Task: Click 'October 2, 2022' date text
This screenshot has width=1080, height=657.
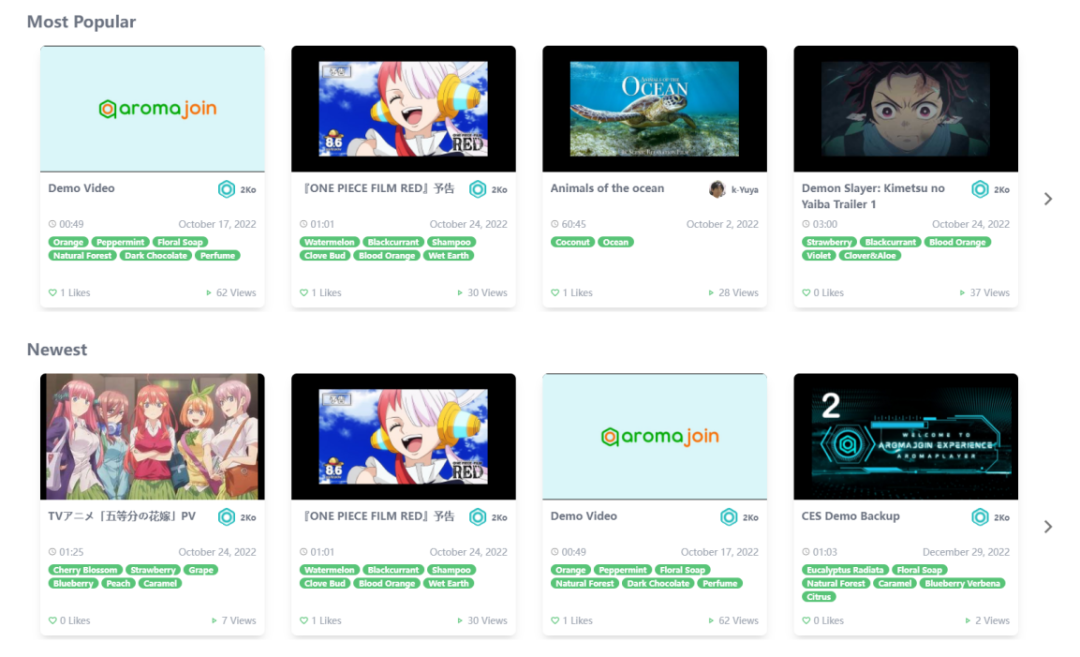Action: click(722, 224)
